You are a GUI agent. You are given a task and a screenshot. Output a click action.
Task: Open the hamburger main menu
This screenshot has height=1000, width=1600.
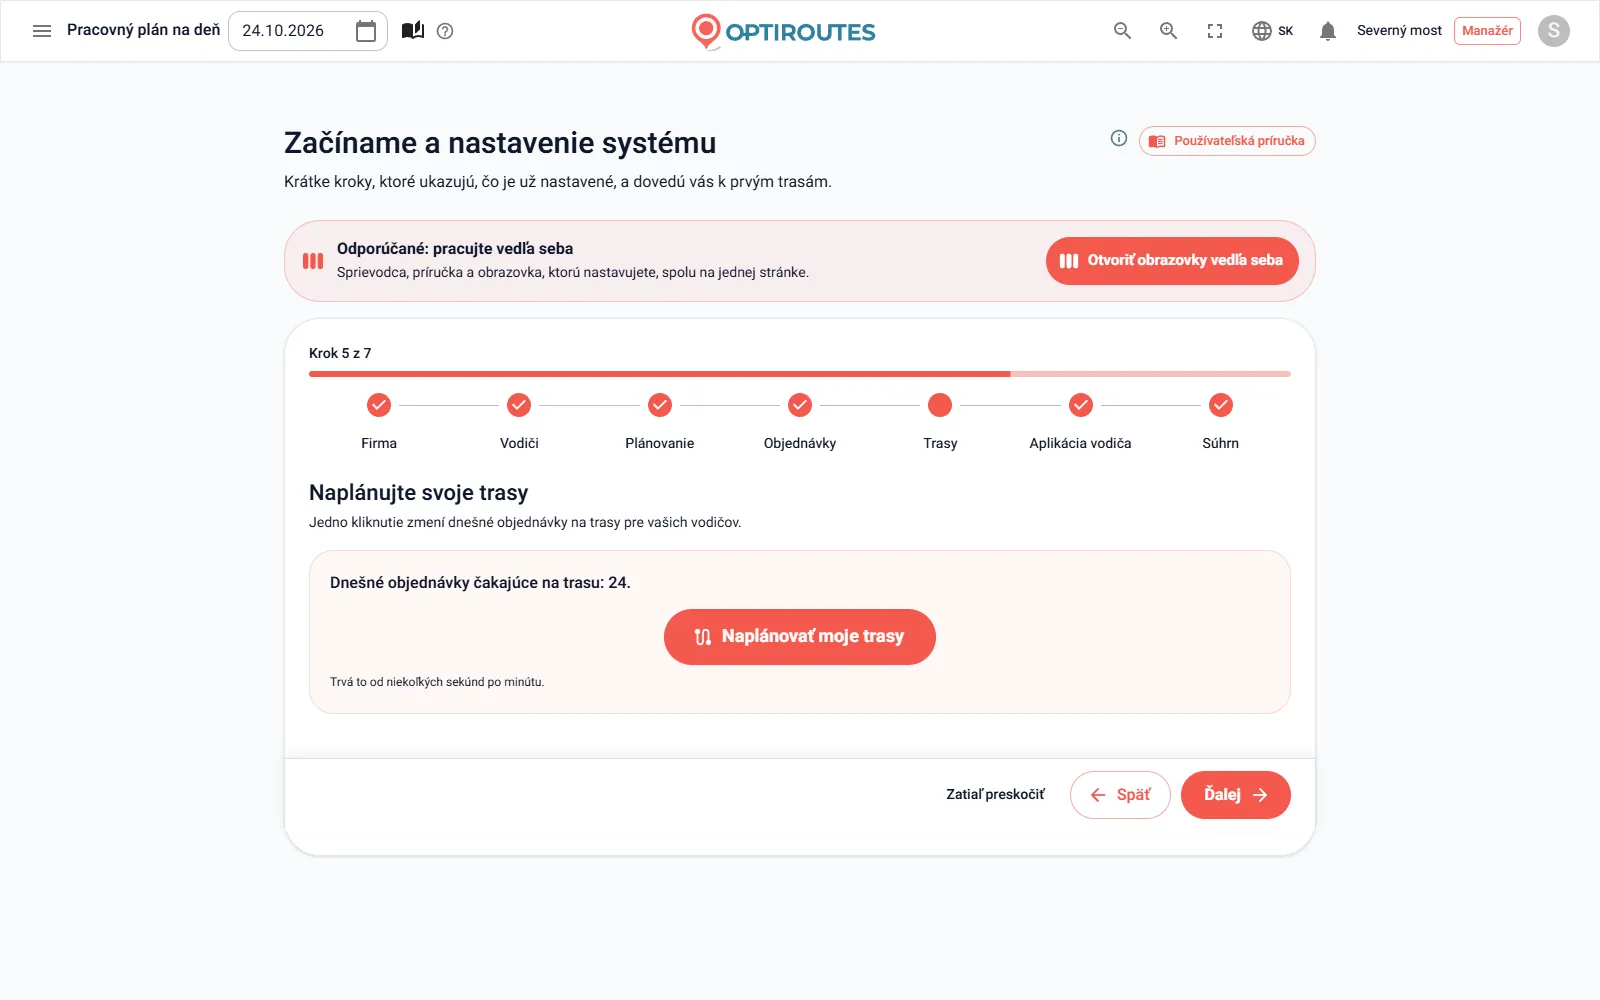point(42,31)
